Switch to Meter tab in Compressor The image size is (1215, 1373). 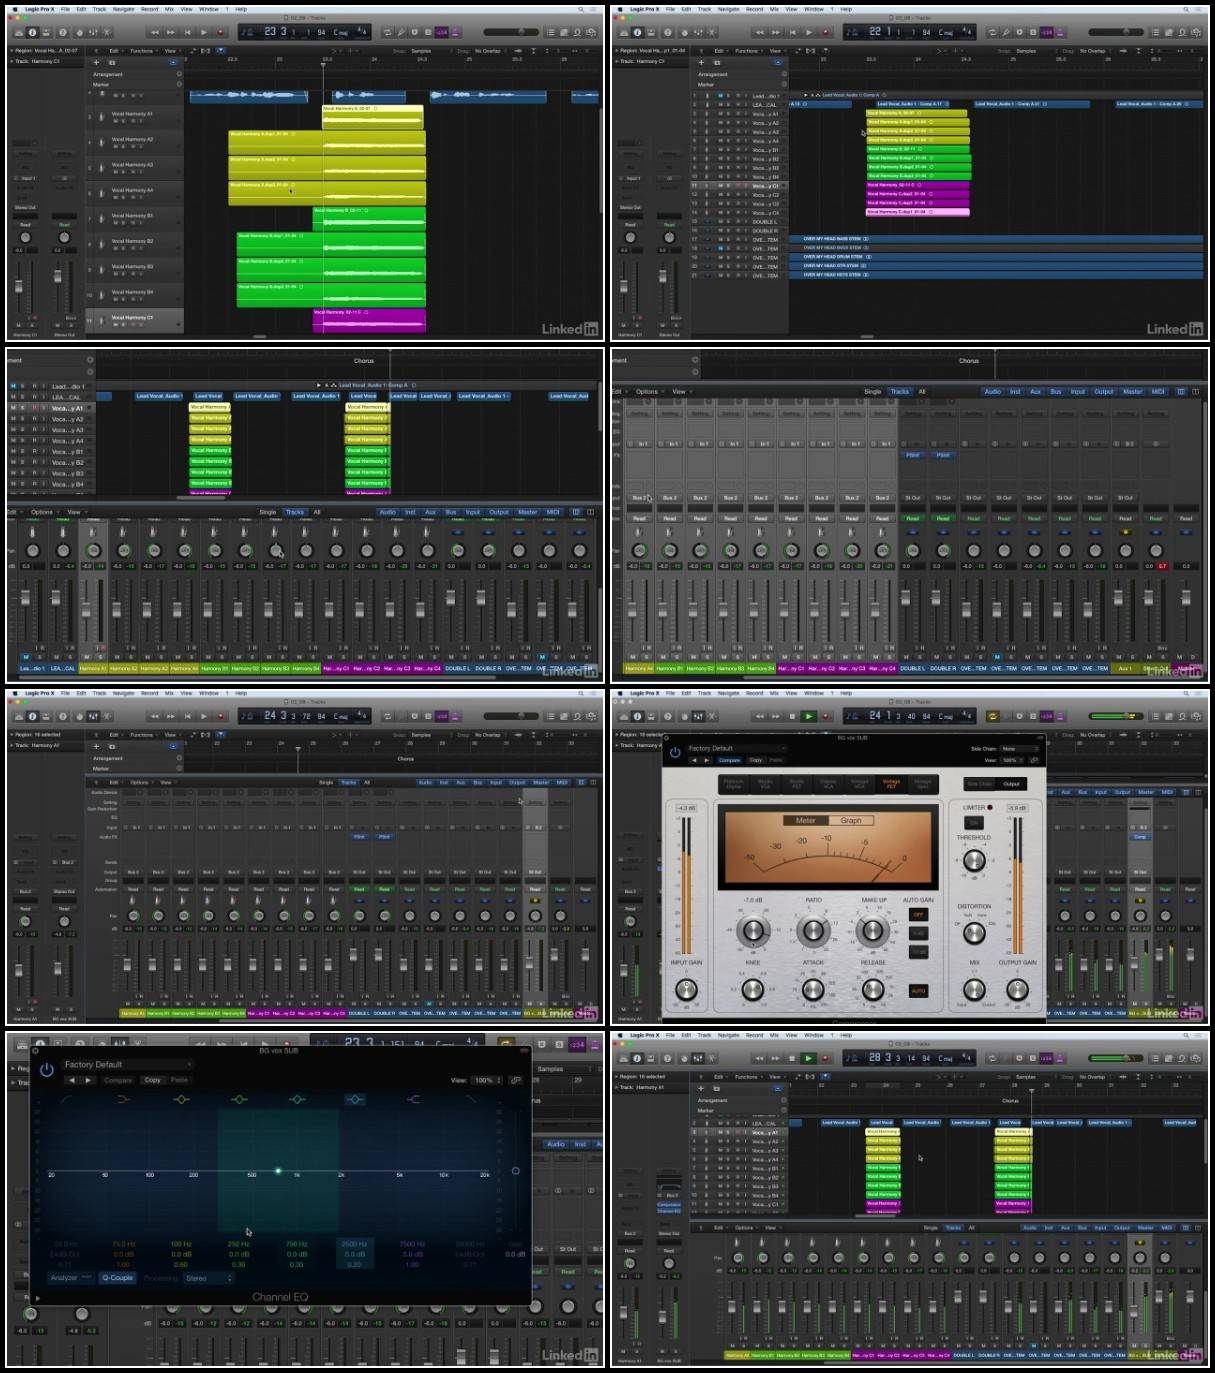(805, 820)
